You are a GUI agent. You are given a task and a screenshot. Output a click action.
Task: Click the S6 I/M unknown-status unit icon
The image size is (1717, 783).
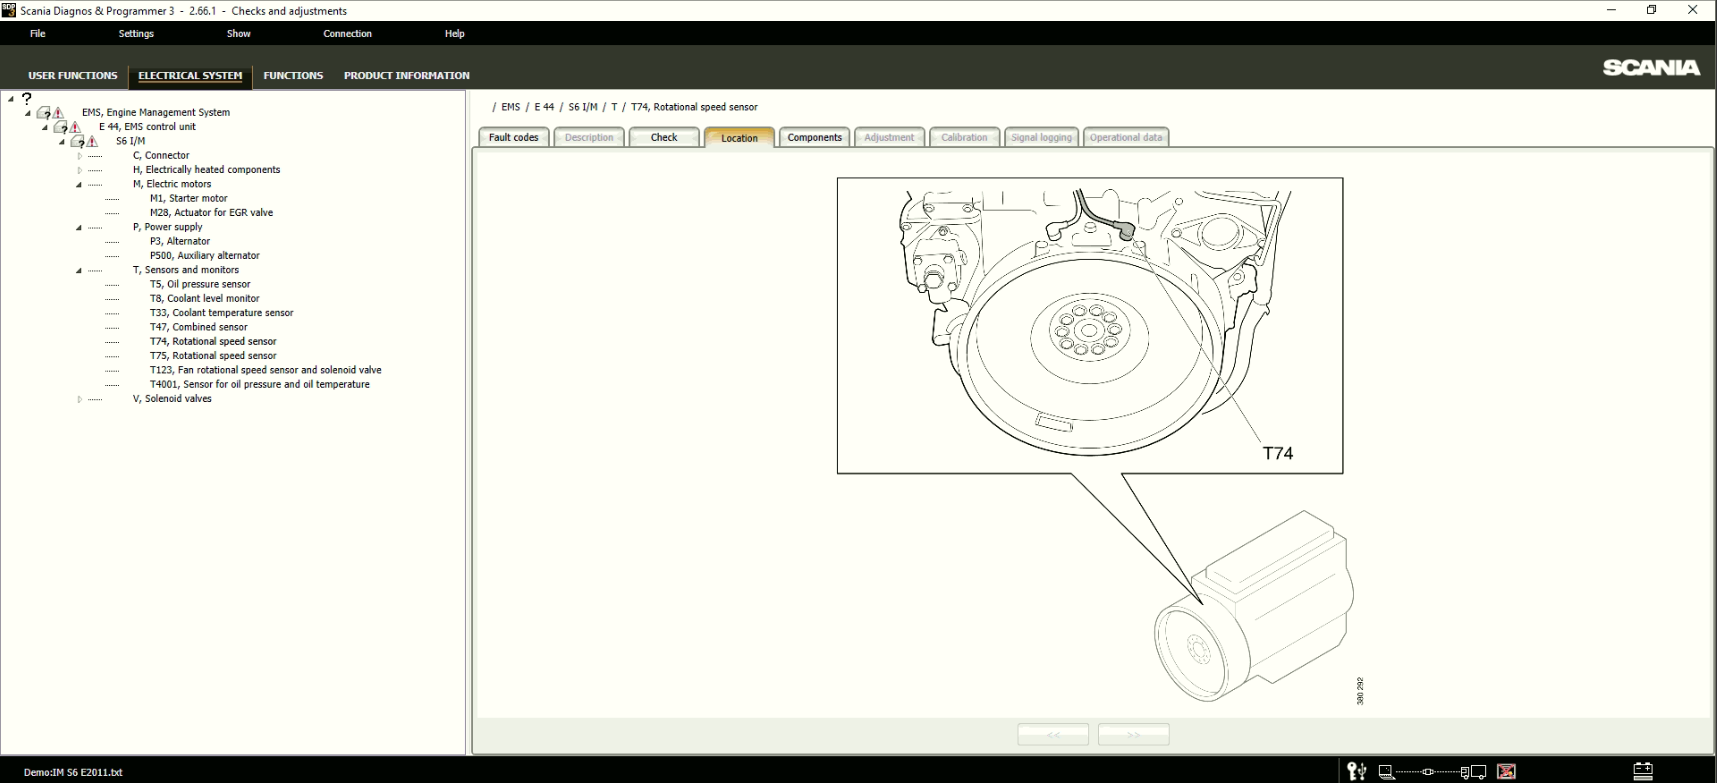tap(77, 141)
